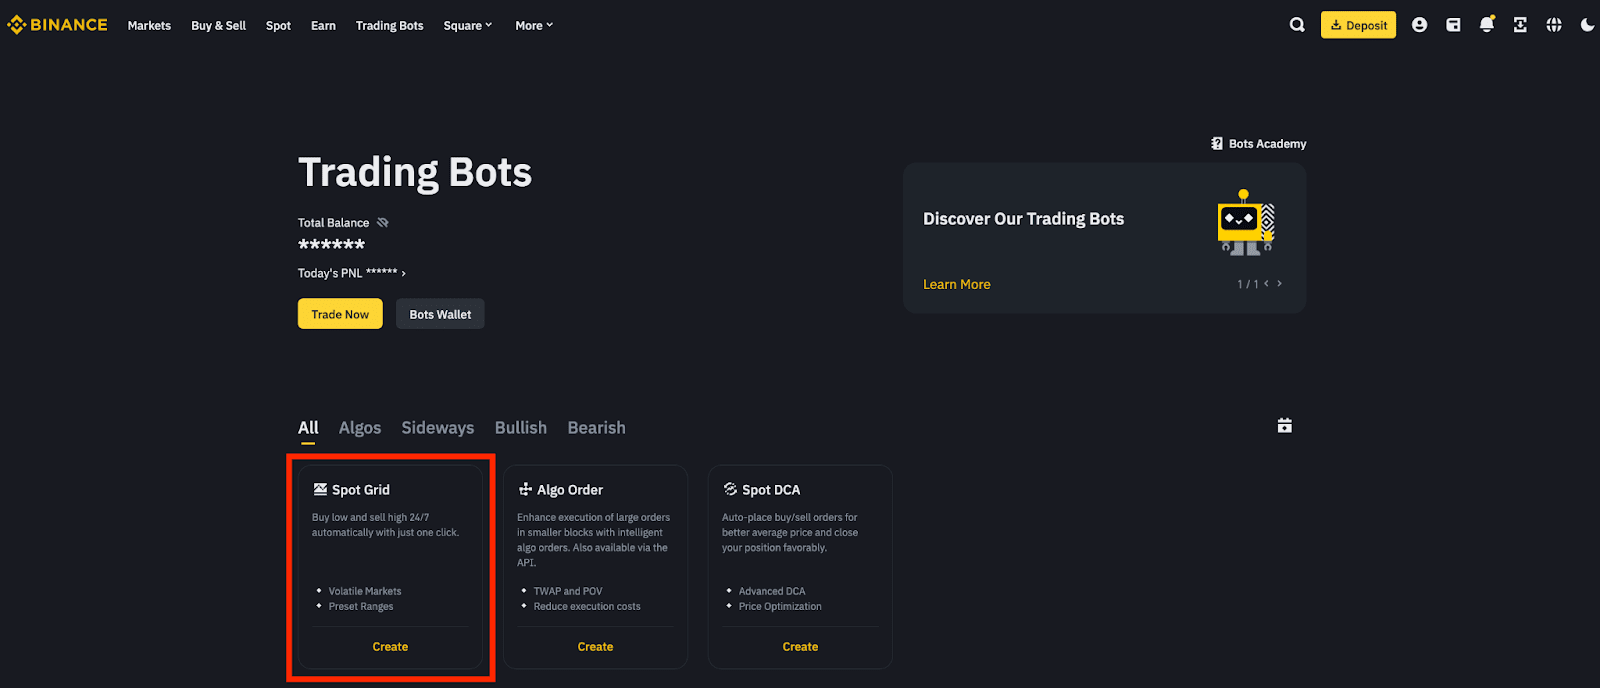Switch to the Bullish tab
Screen dimensions: 1600x688
coord(521,428)
